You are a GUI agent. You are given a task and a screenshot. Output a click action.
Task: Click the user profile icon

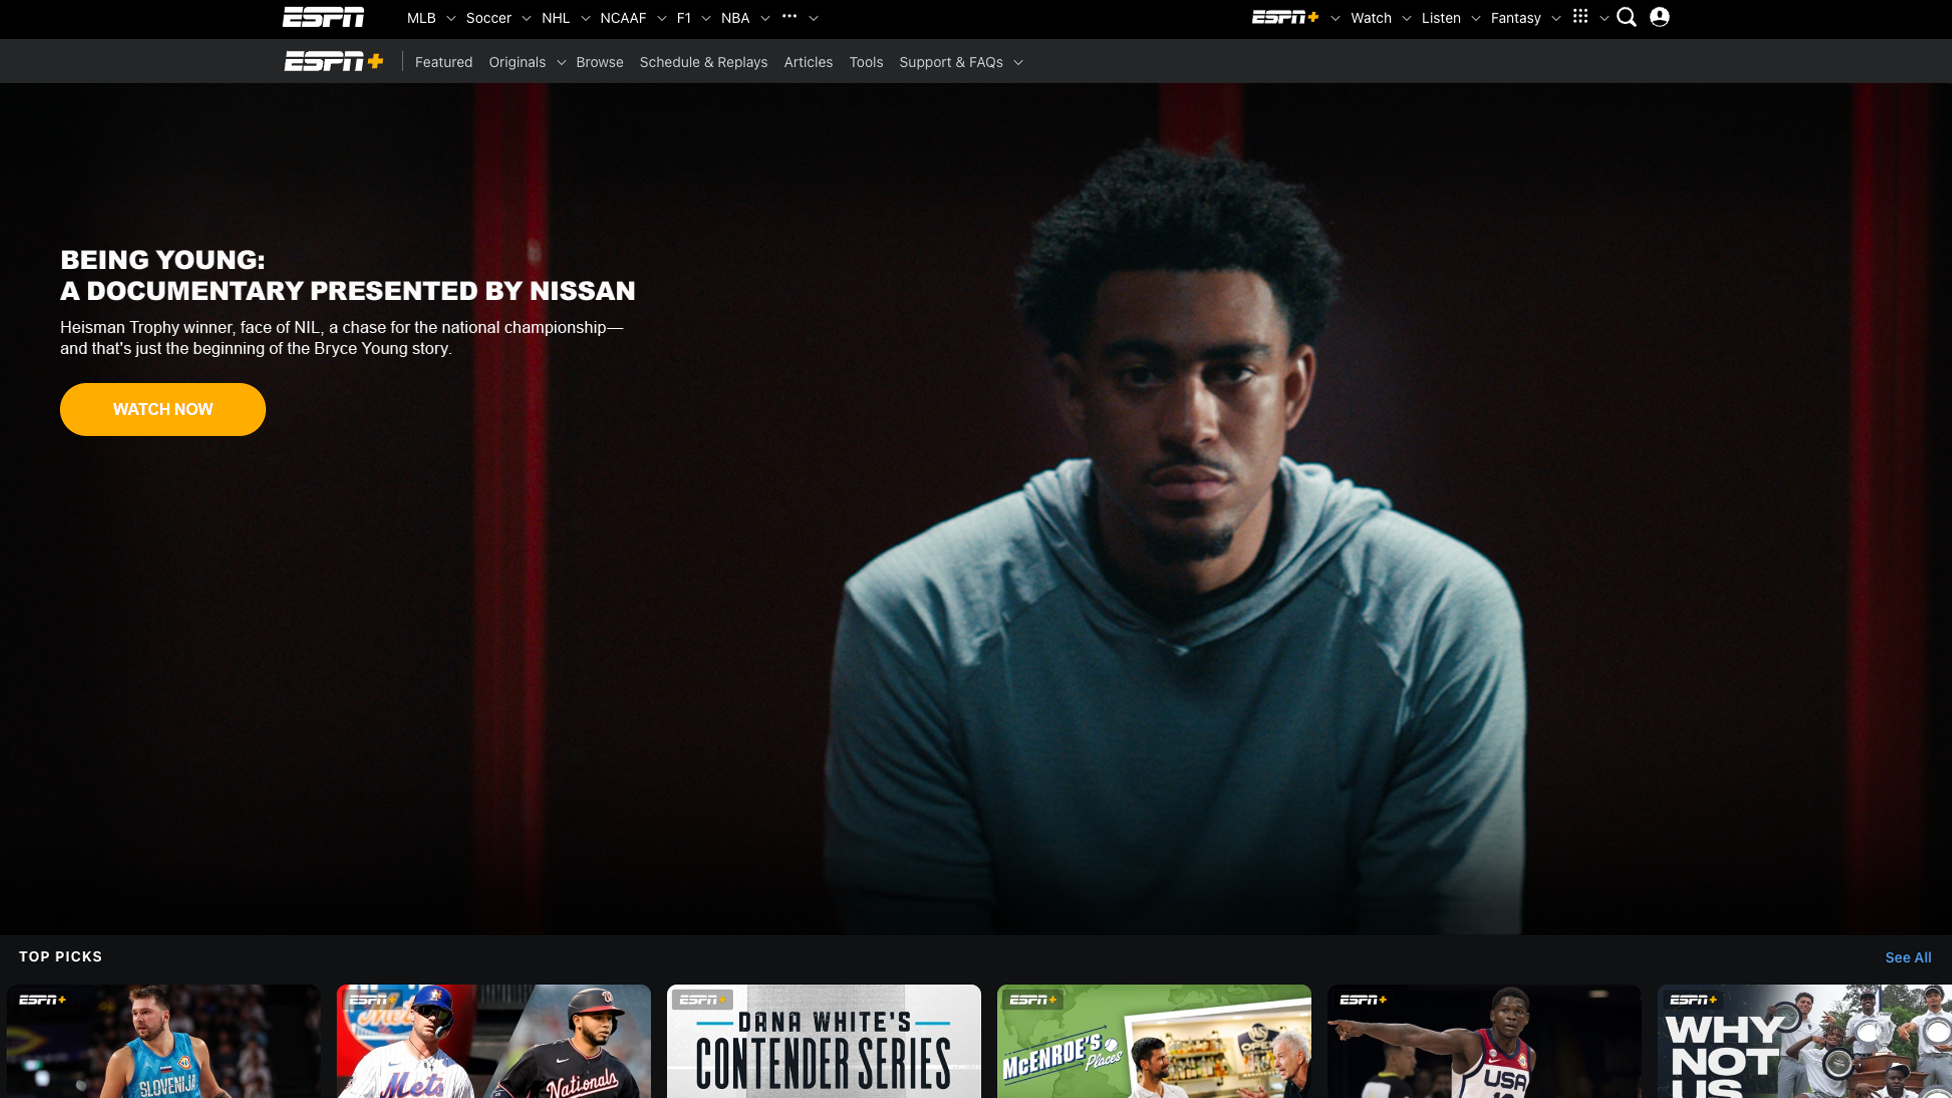[x=1659, y=17]
